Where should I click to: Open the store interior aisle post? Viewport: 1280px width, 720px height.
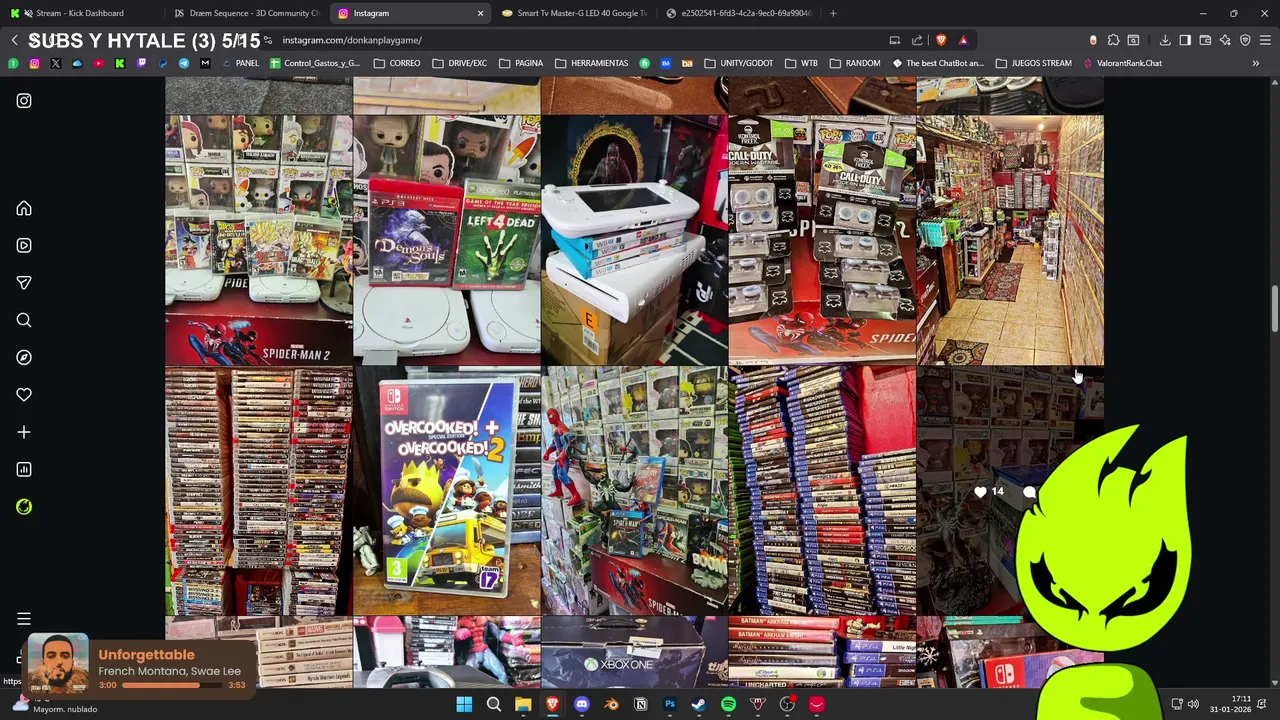click(1010, 240)
